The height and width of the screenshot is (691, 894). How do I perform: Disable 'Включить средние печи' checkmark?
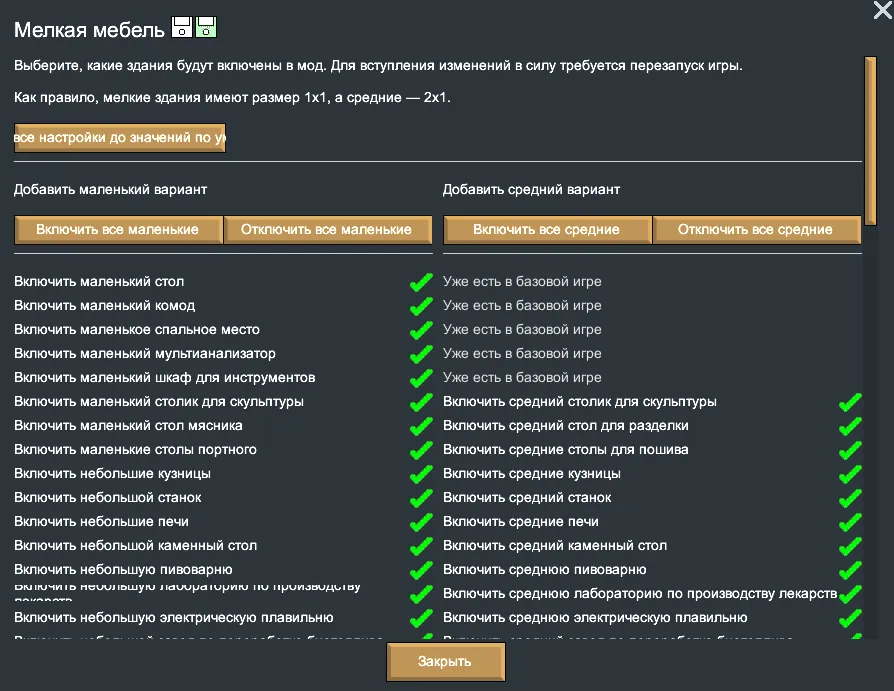850,522
